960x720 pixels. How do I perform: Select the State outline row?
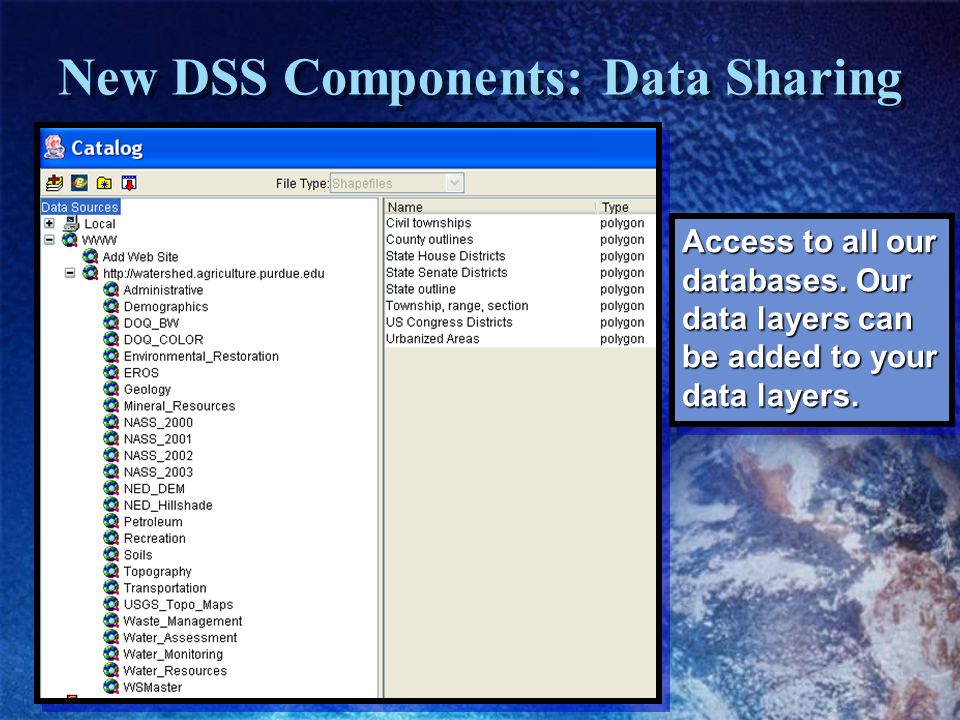click(x=520, y=289)
